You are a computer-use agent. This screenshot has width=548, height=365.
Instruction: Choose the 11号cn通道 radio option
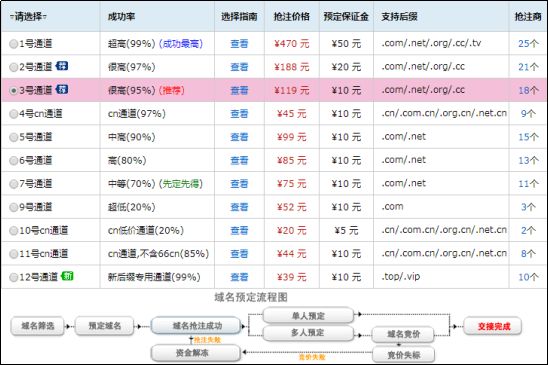(x=13, y=254)
